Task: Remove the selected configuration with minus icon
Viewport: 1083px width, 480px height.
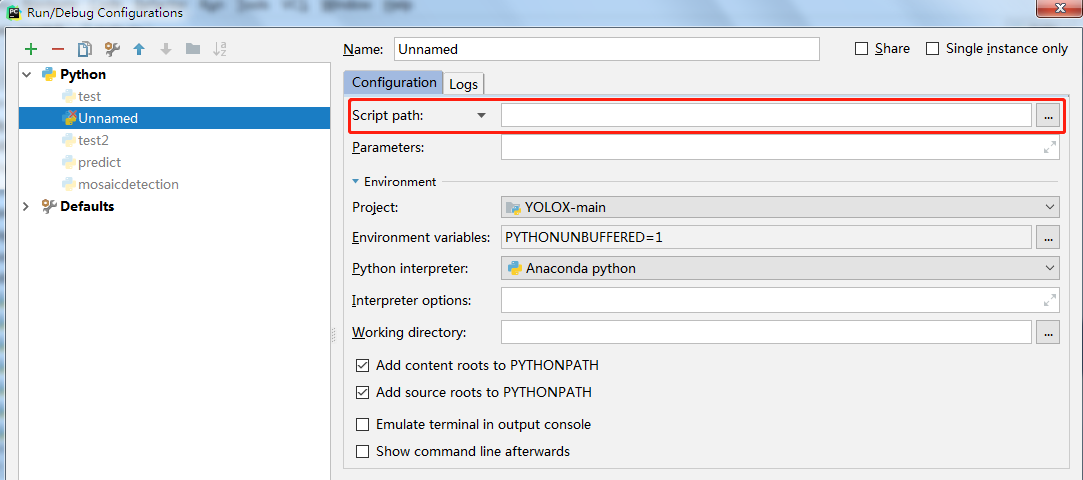Action: (58, 49)
